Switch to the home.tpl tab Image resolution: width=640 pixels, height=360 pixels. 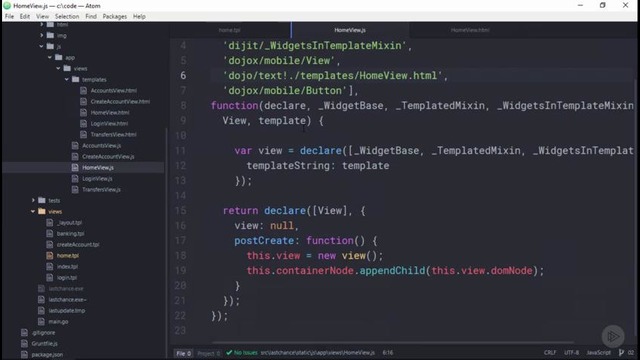point(230,30)
